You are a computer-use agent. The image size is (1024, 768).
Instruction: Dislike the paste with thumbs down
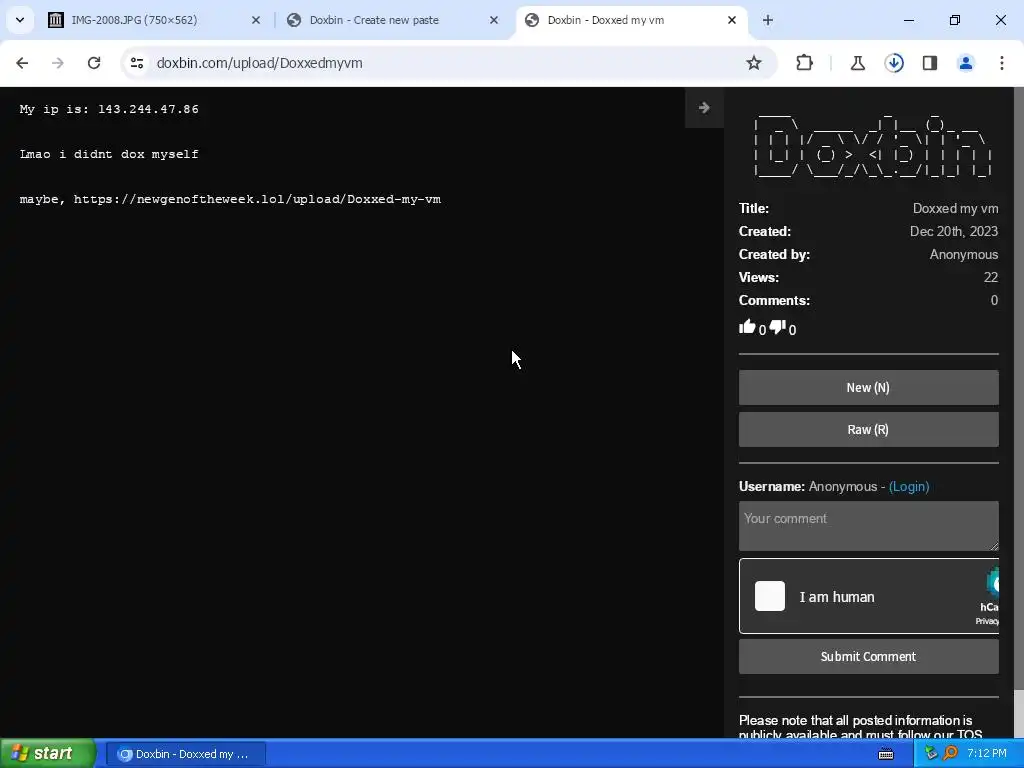(777, 327)
